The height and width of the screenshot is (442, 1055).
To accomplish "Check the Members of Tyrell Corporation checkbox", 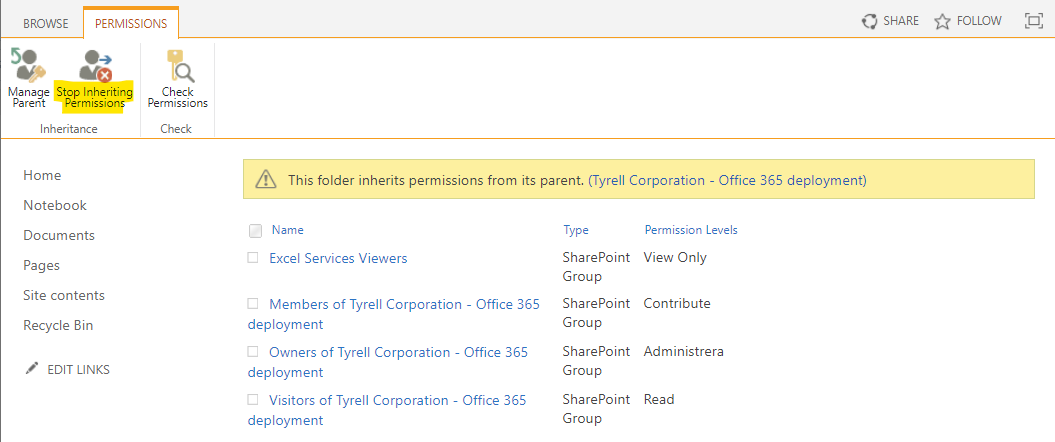I will 253,303.
